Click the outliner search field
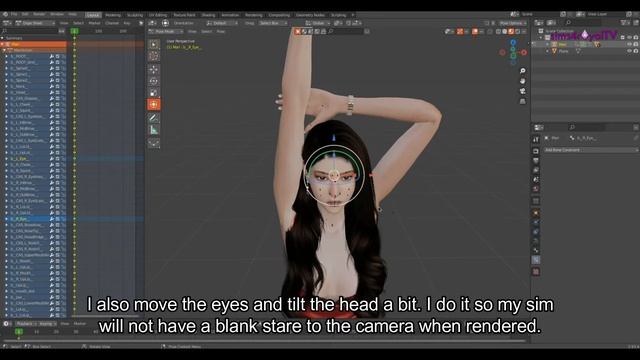The height and width of the screenshot is (360, 640). (x=584, y=23)
